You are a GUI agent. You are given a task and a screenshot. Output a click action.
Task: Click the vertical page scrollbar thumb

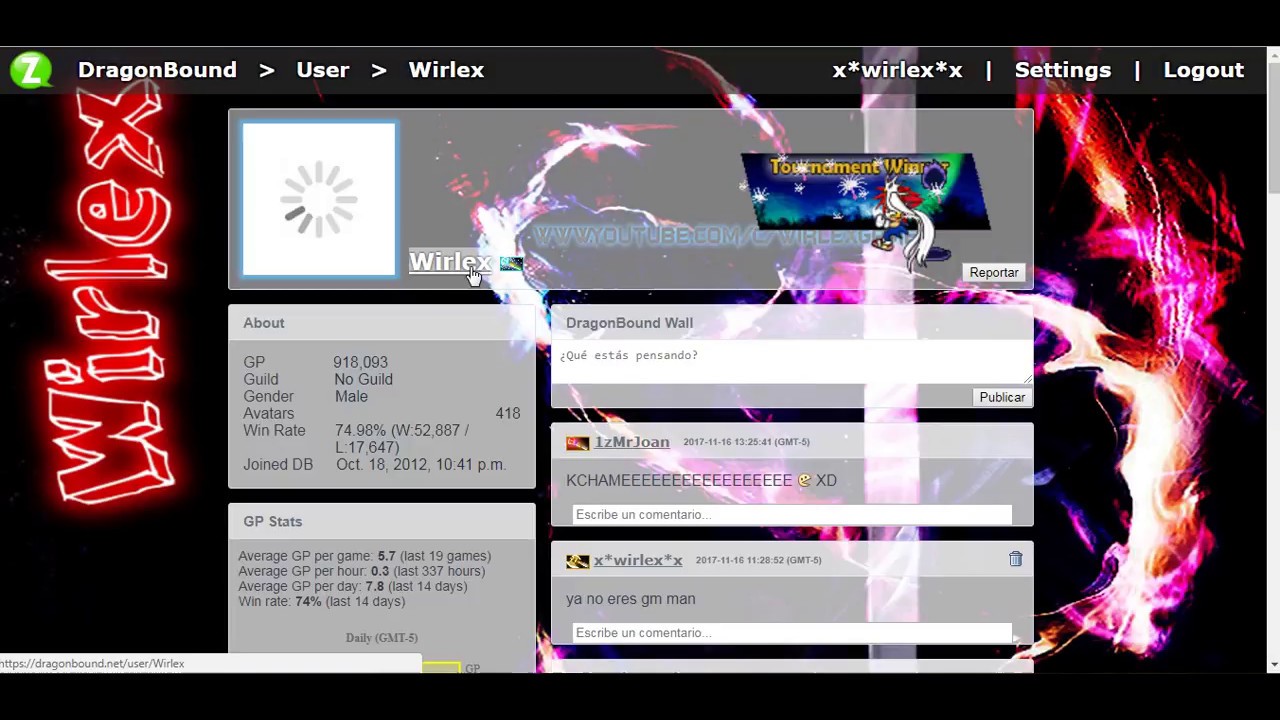(x=1272, y=127)
